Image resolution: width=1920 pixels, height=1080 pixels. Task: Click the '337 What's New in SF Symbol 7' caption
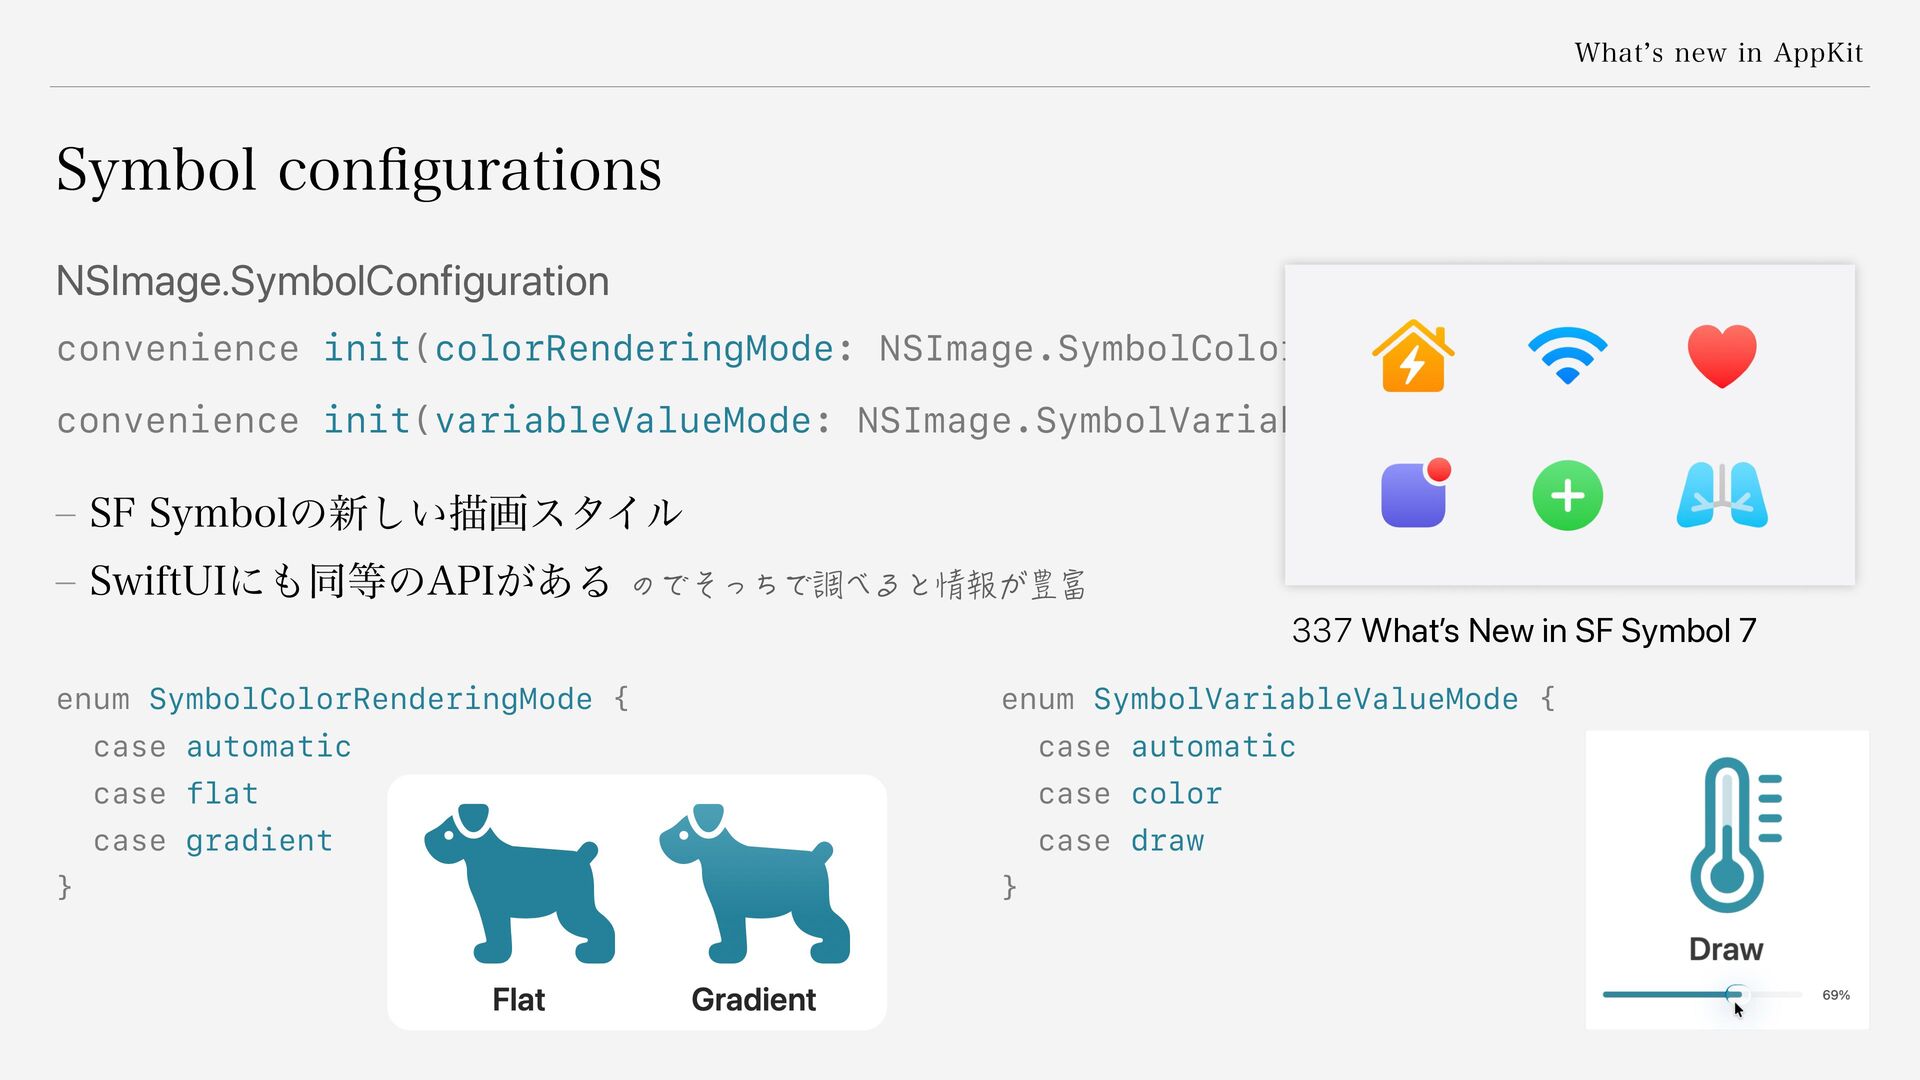point(1524,631)
